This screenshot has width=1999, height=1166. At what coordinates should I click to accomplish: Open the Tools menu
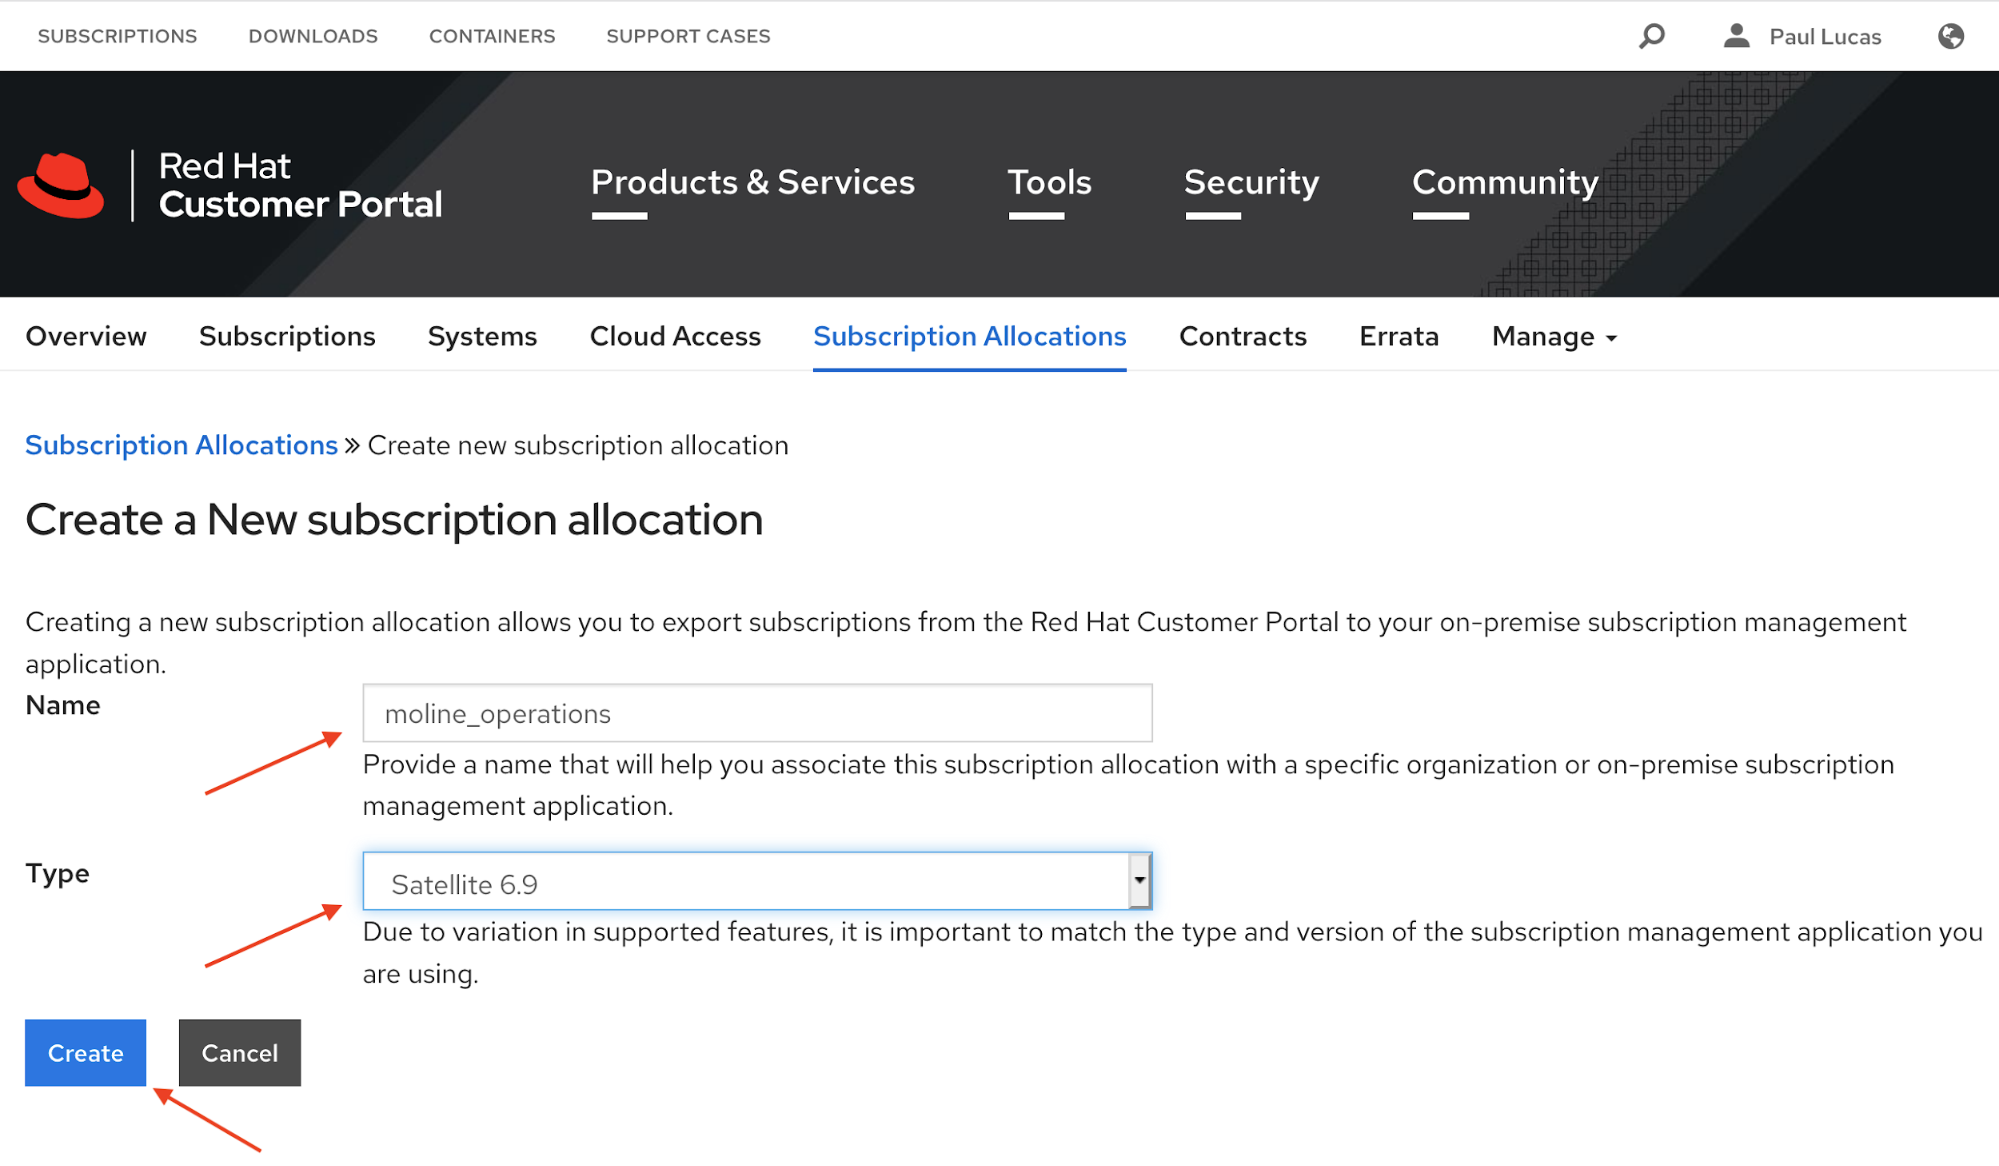click(1049, 183)
